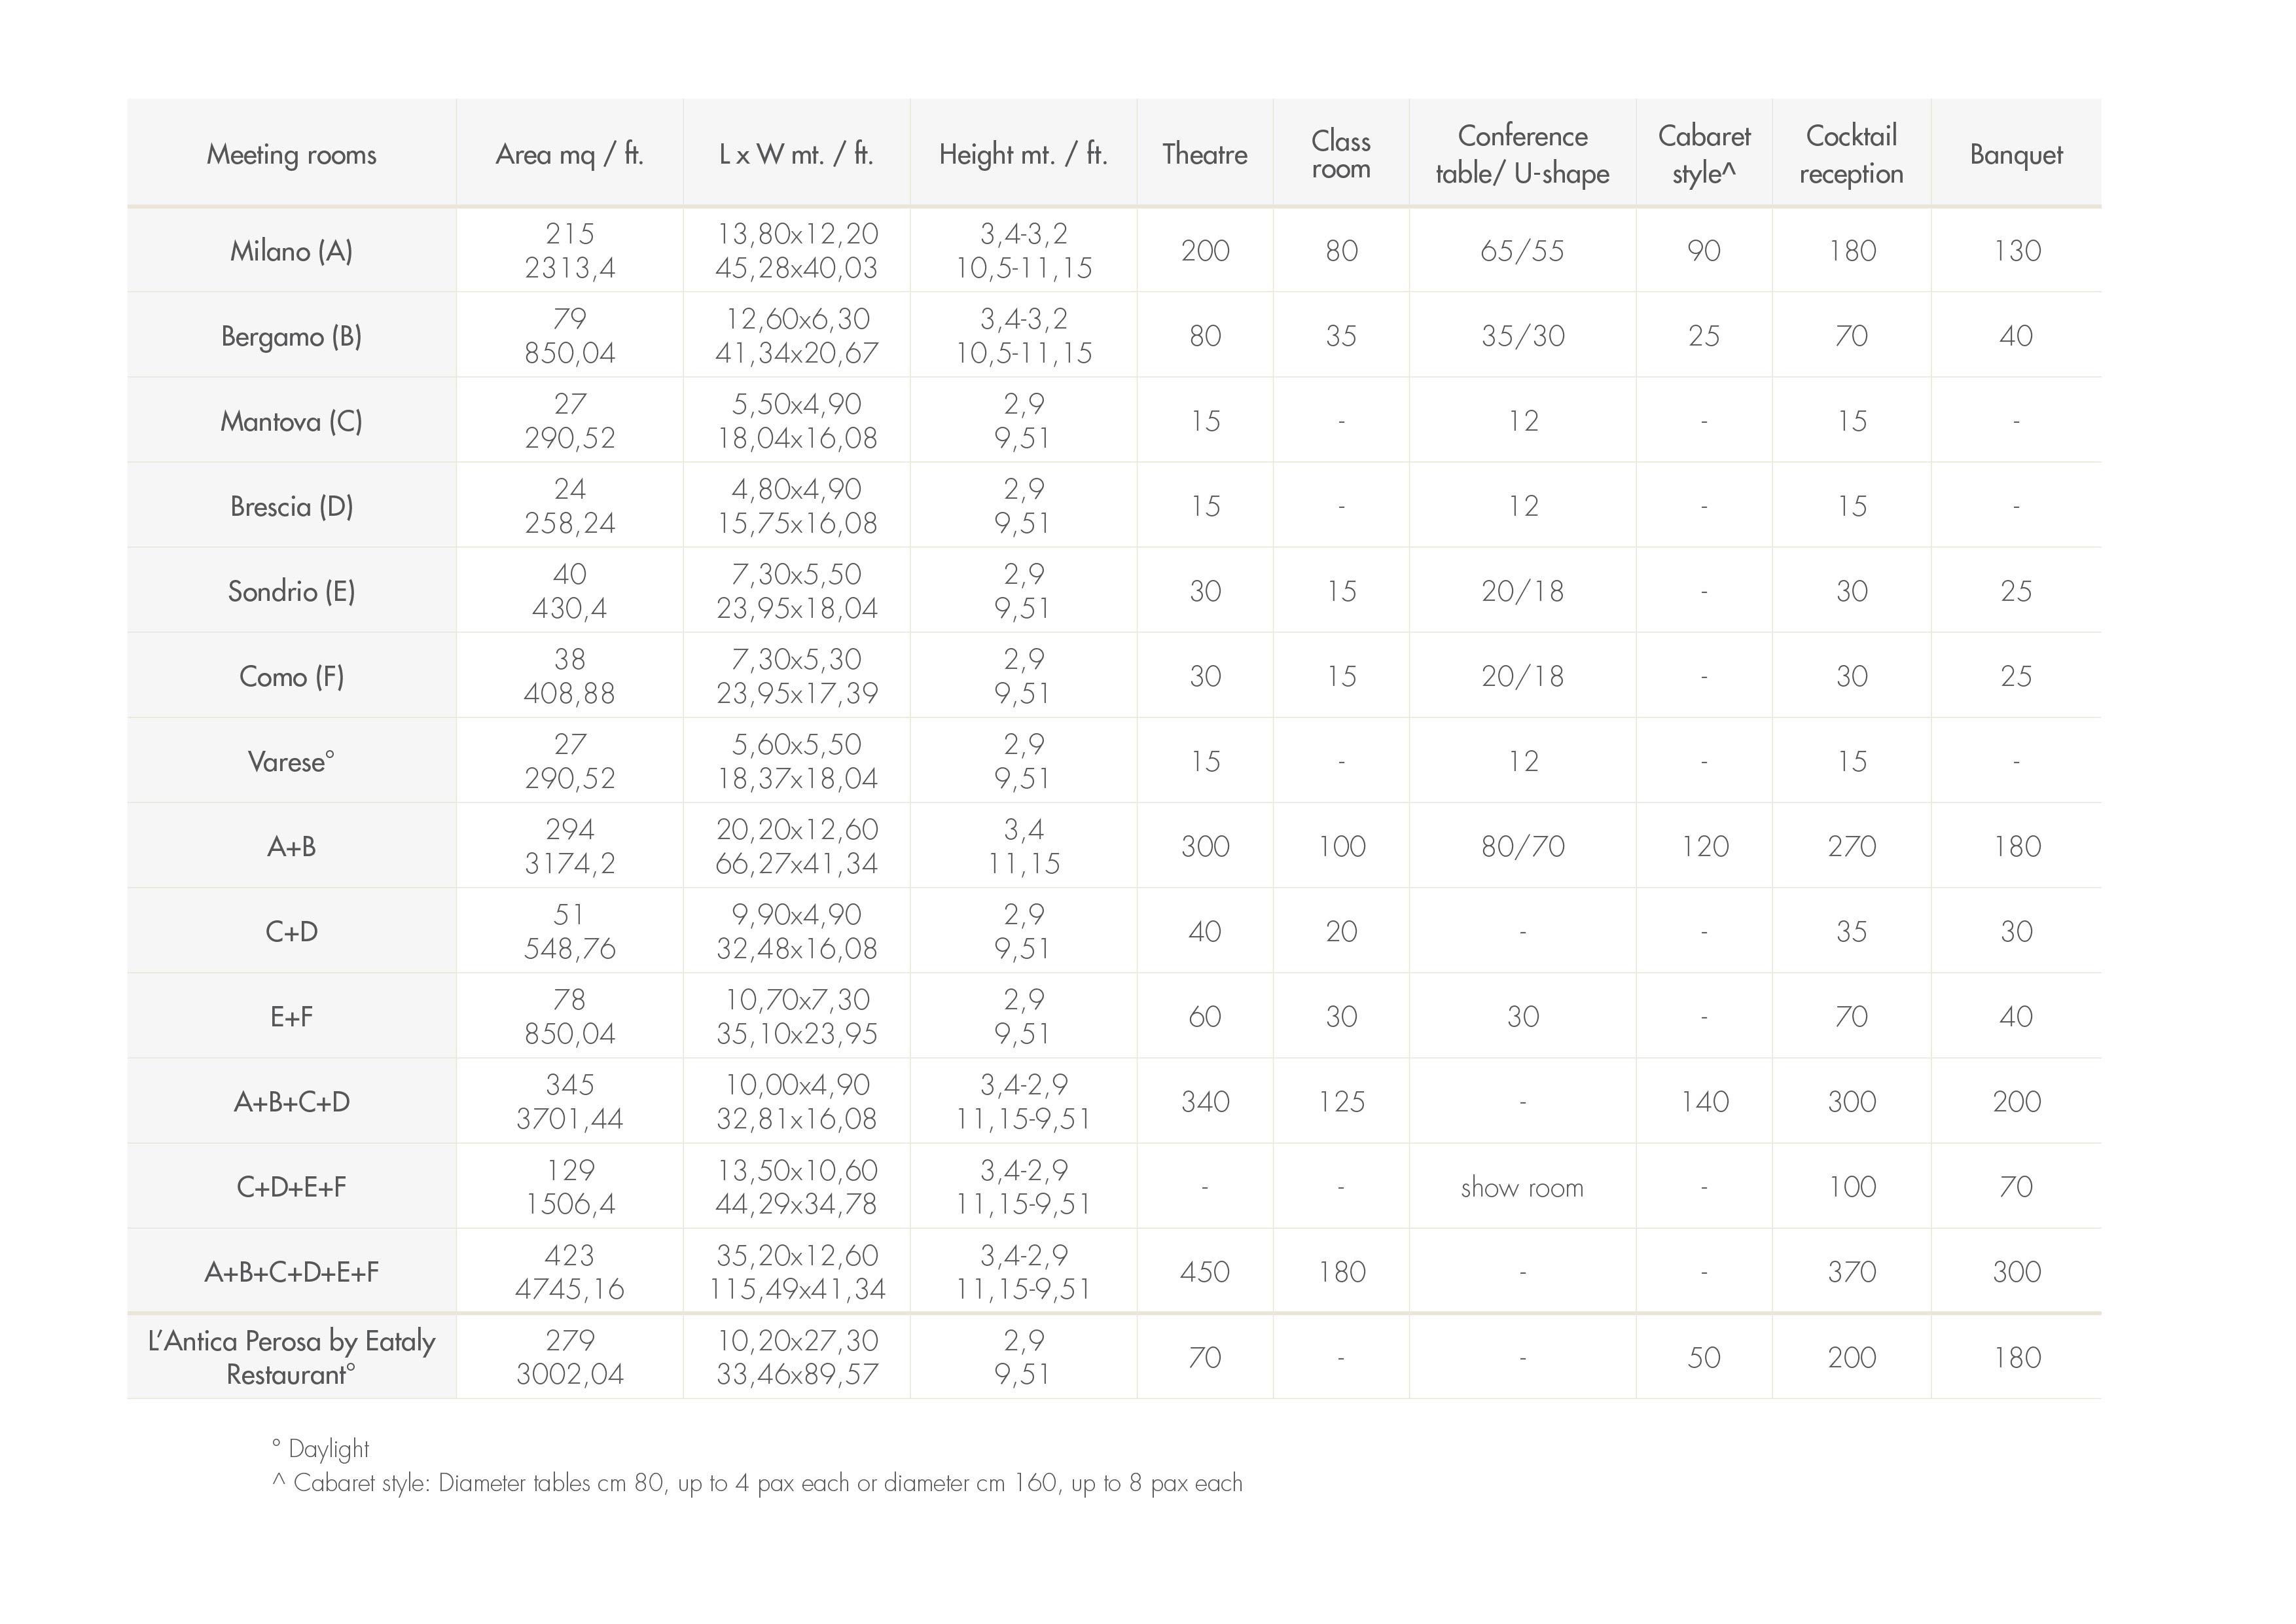The height and width of the screenshot is (1624, 2296).
Task: Click restaurant area cell '279 3002,04'
Action: pyautogui.click(x=569, y=1357)
